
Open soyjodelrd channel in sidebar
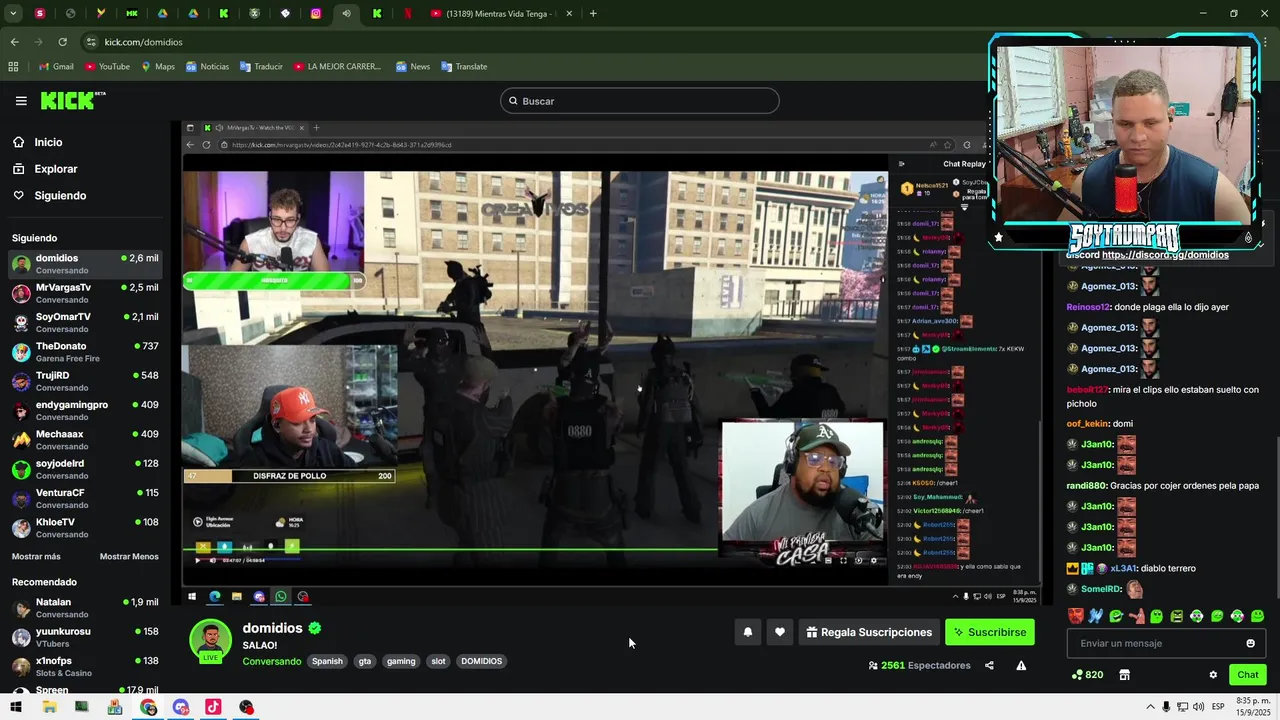(x=85, y=469)
